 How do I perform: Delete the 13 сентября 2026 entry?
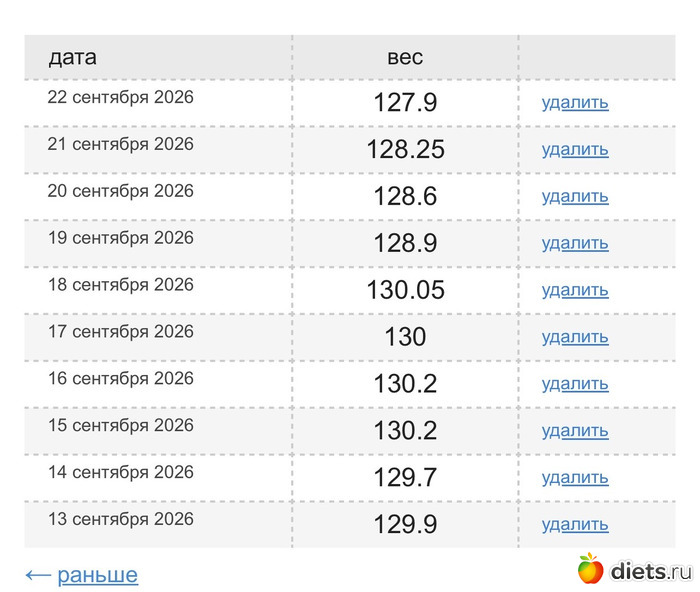[575, 525]
